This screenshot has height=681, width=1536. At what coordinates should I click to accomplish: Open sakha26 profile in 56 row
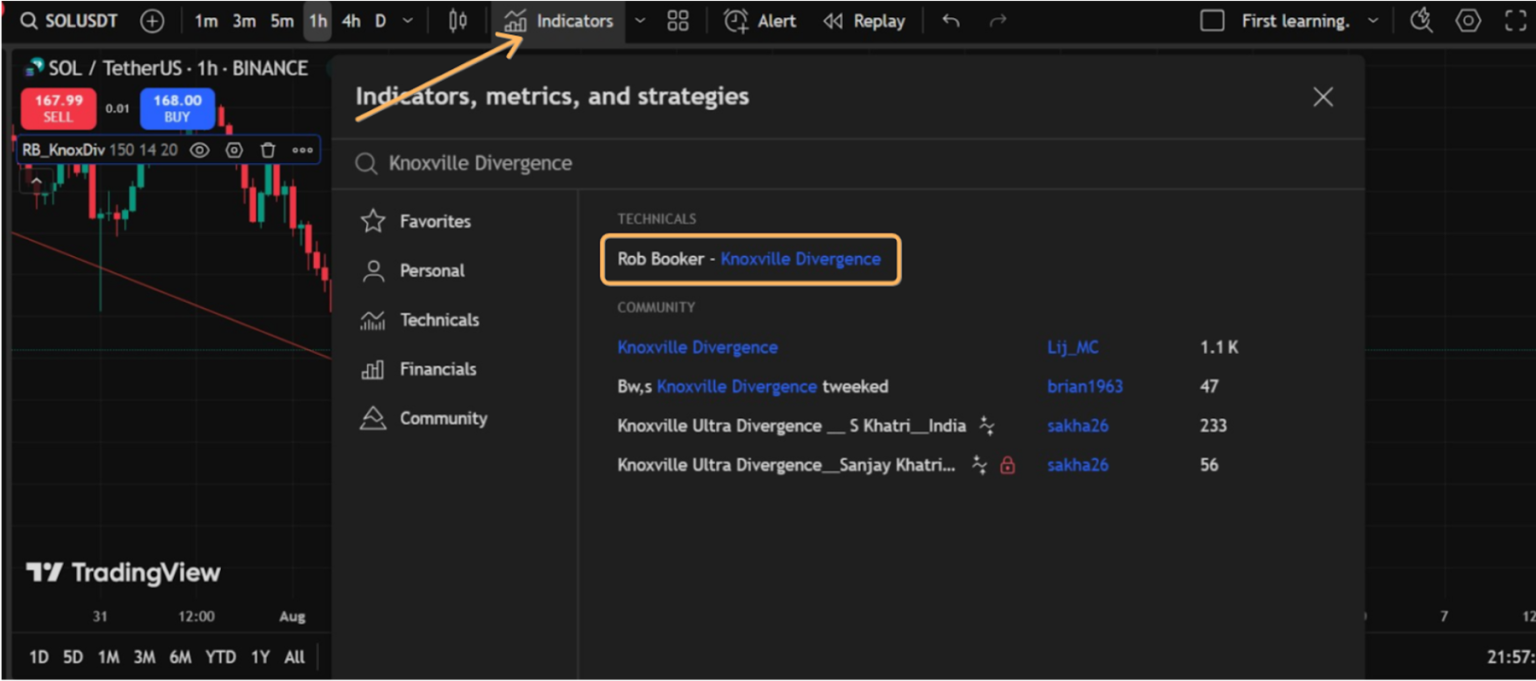click(1077, 465)
